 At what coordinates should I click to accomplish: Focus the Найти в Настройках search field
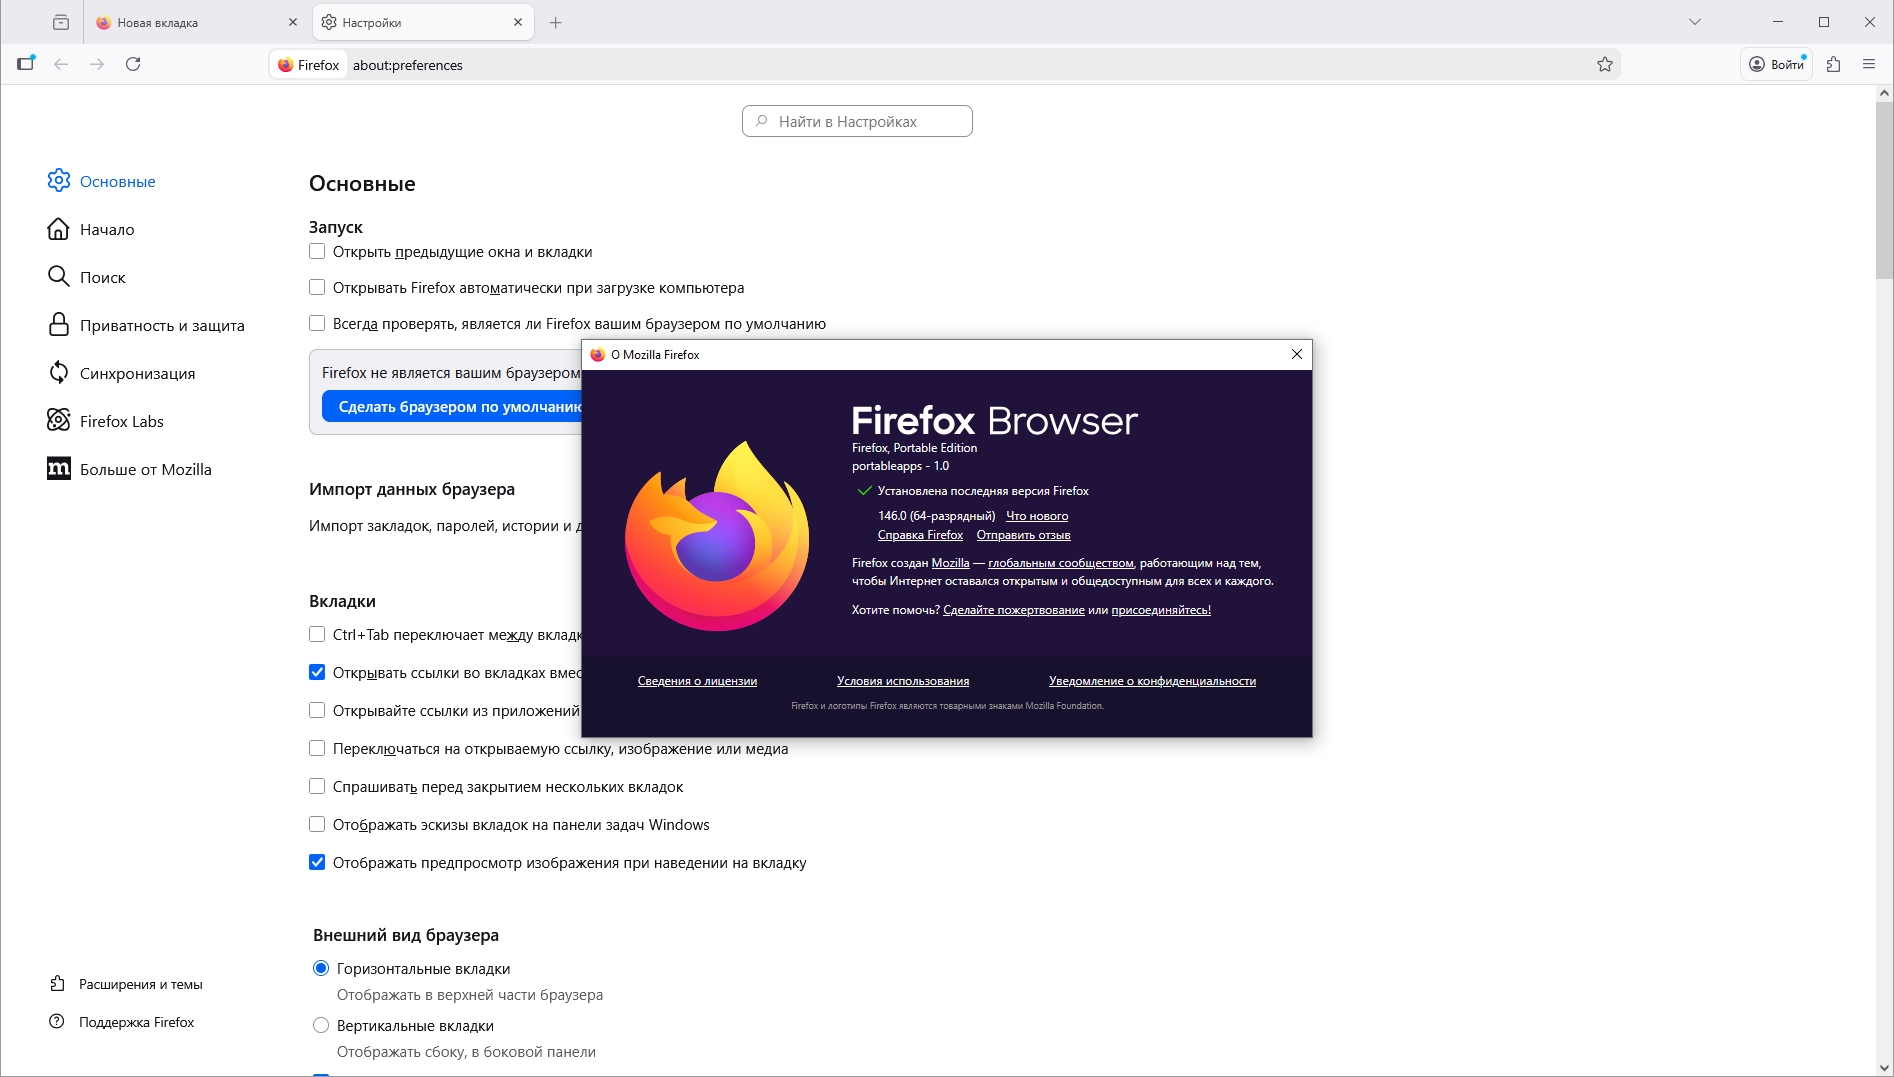[x=857, y=121]
